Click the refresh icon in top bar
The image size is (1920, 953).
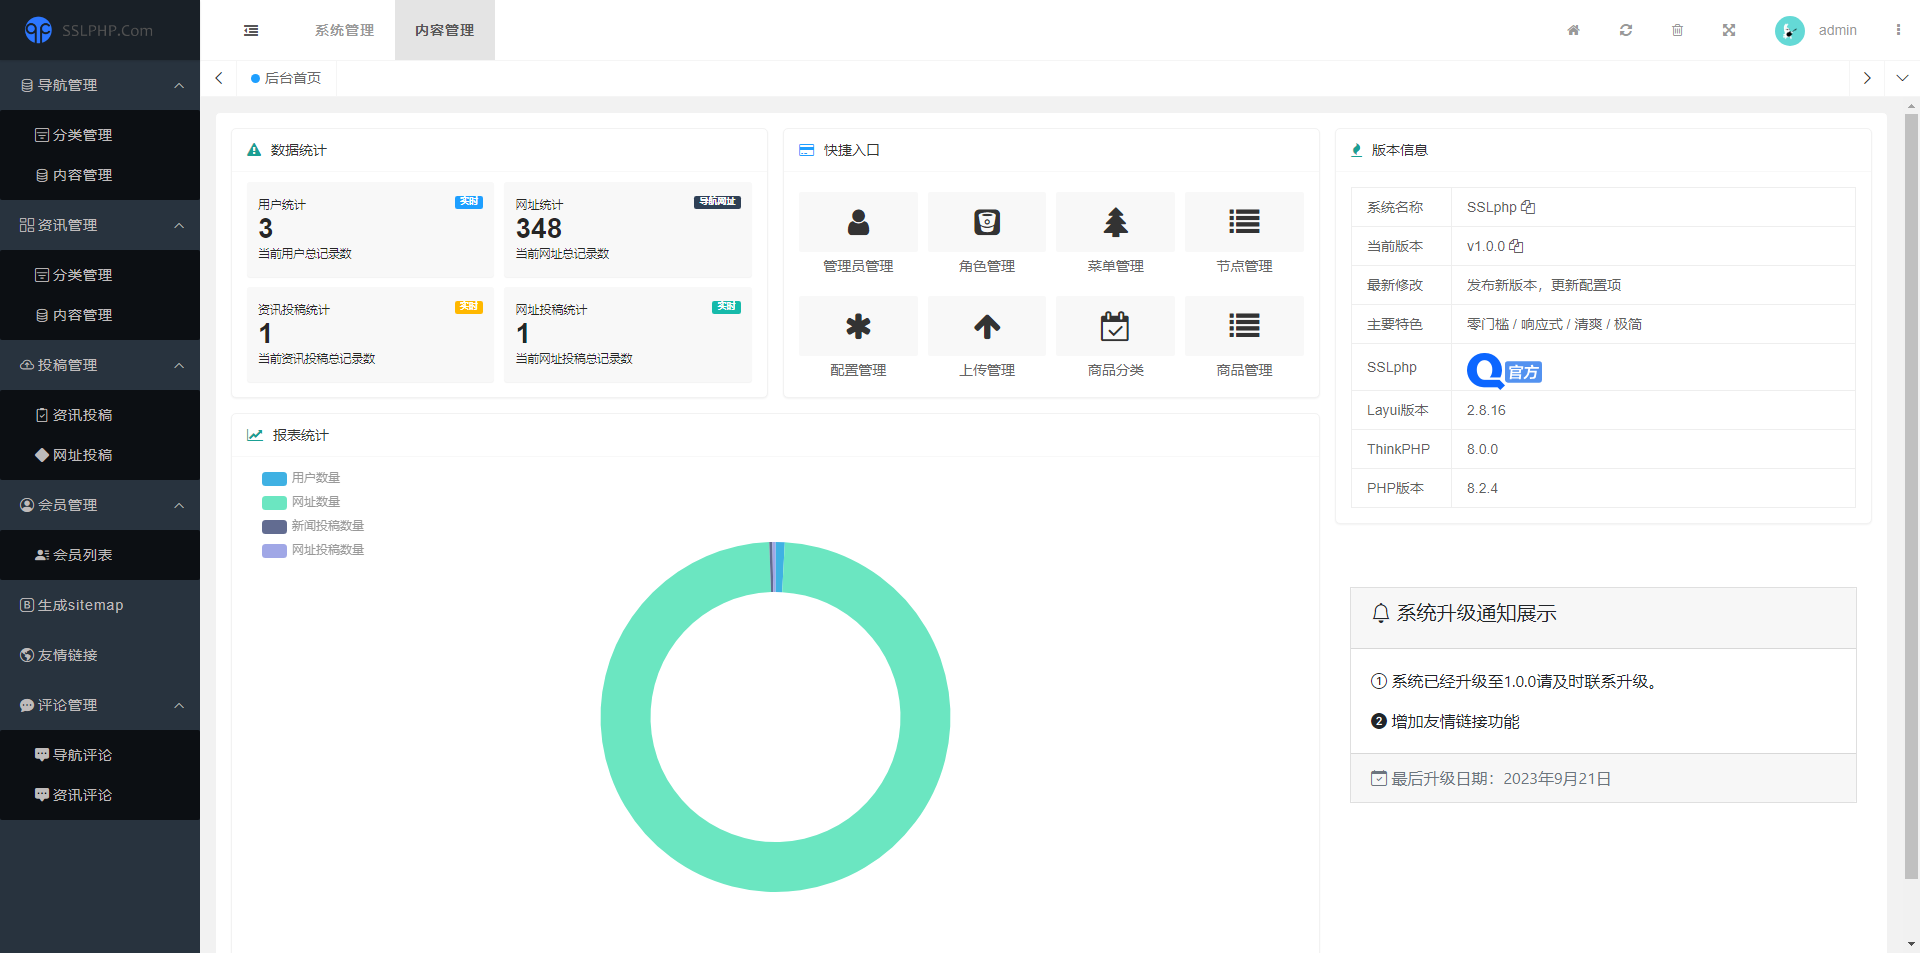click(1626, 30)
